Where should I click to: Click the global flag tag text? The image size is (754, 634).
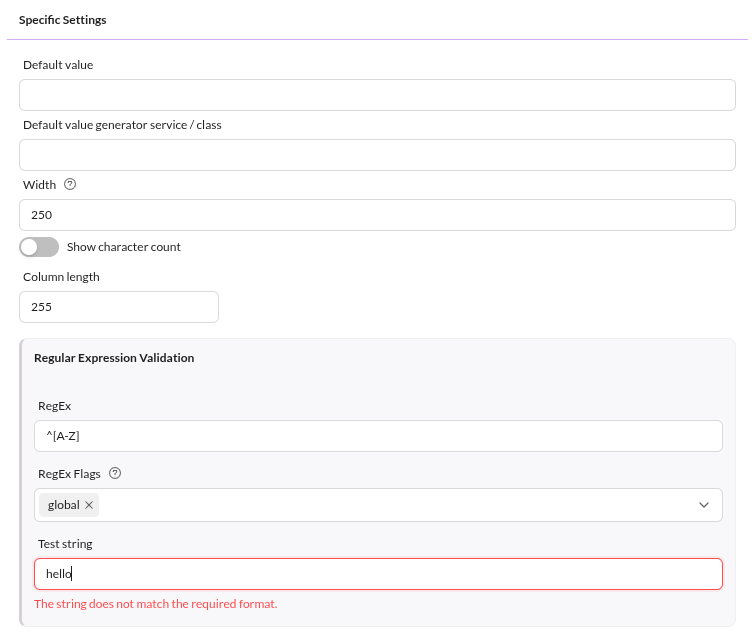tap(63, 505)
